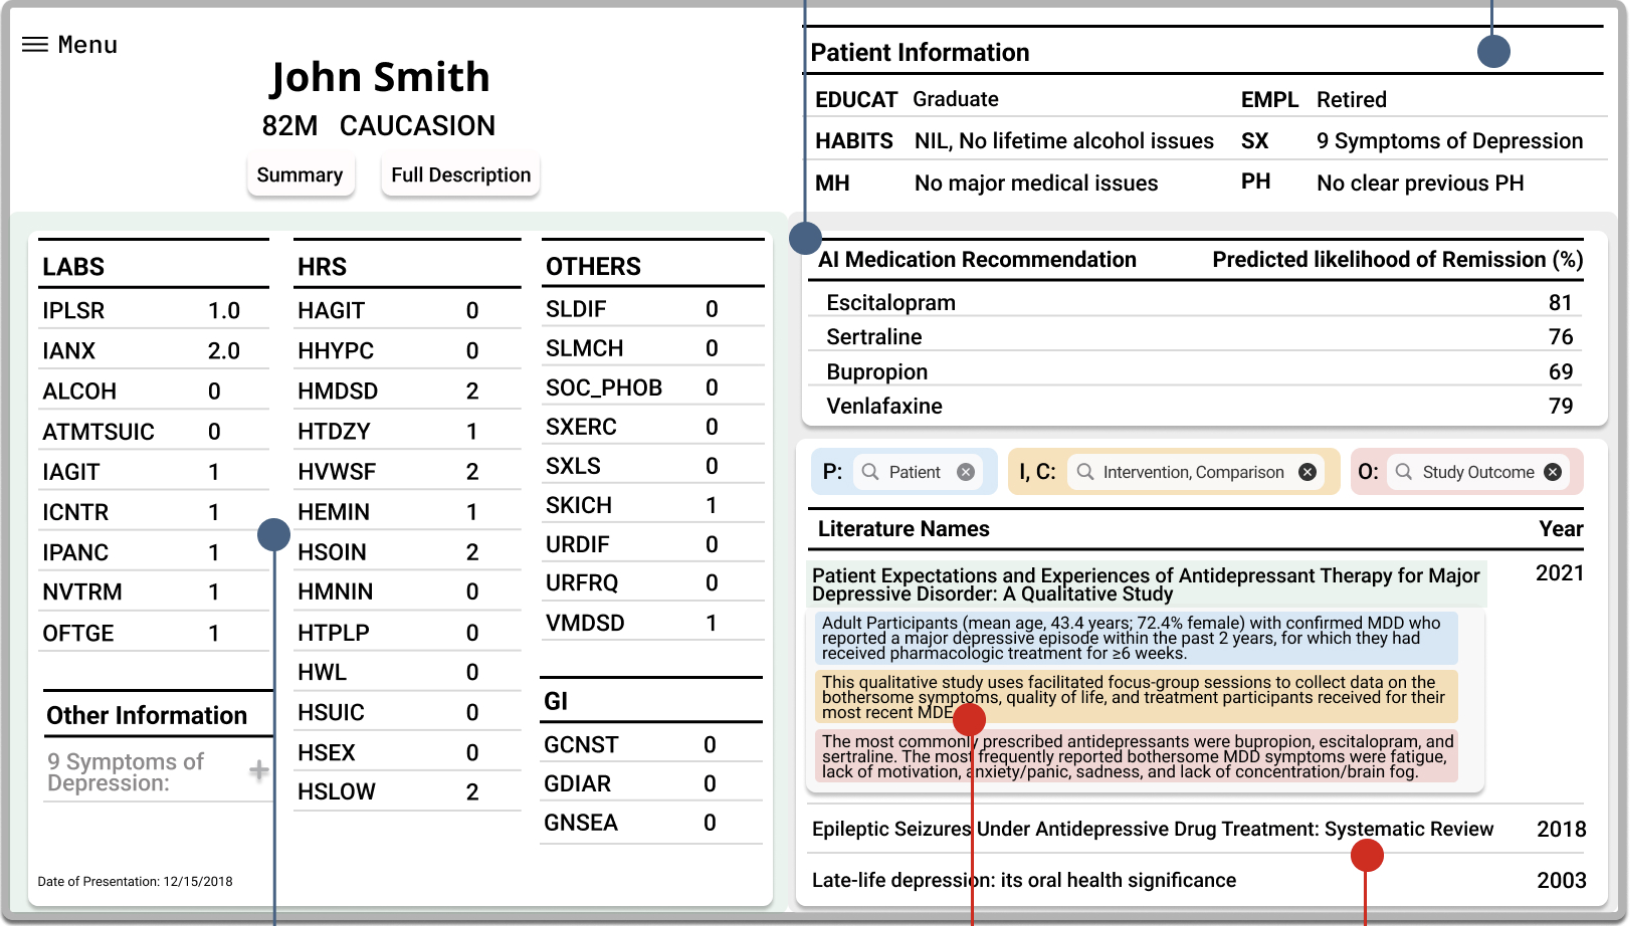Expand the Late-life depression literature entry
Screen dimensions: 1630x926
[1023, 880]
